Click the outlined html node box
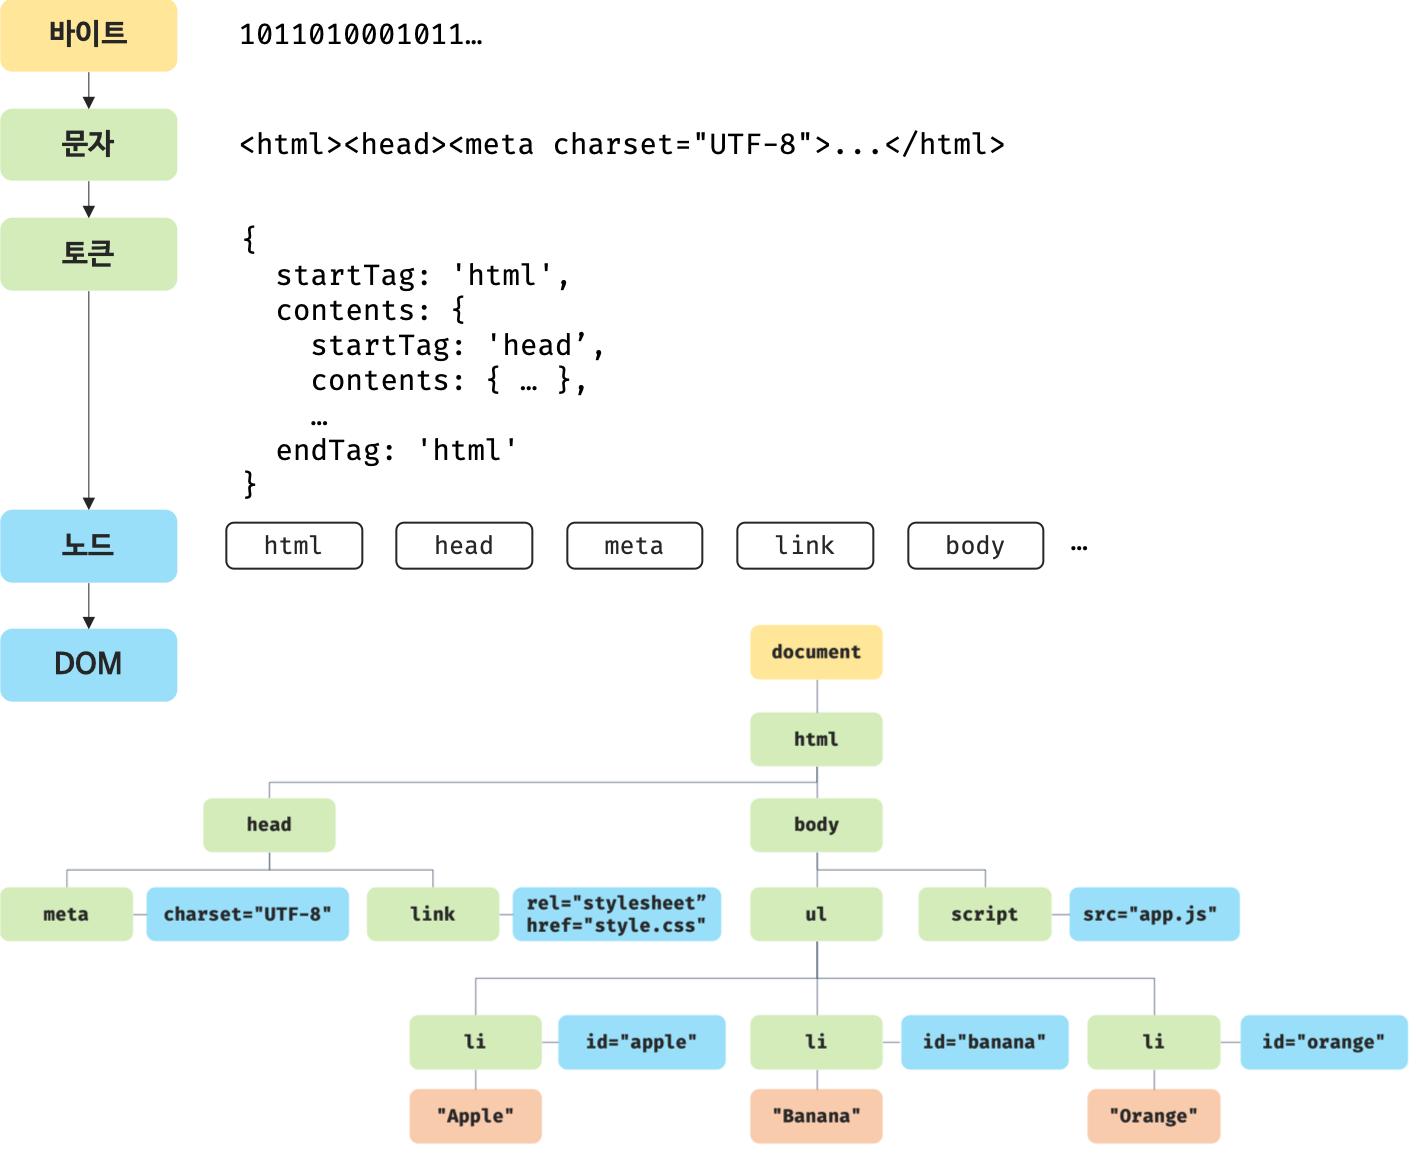 (x=294, y=546)
